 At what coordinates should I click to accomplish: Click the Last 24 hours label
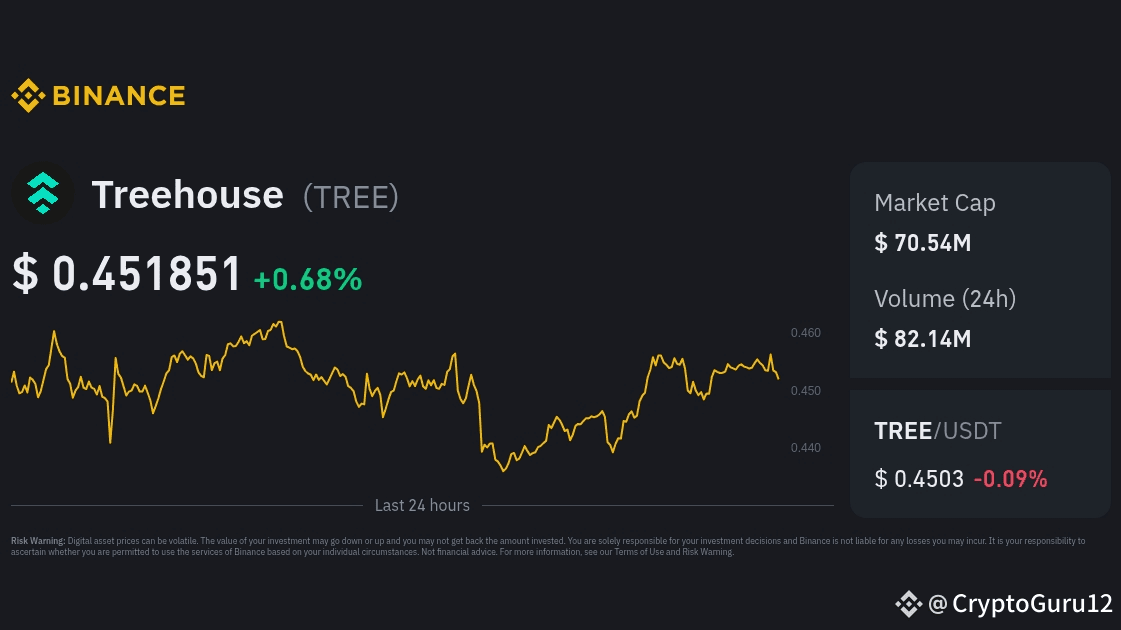(x=422, y=506)
